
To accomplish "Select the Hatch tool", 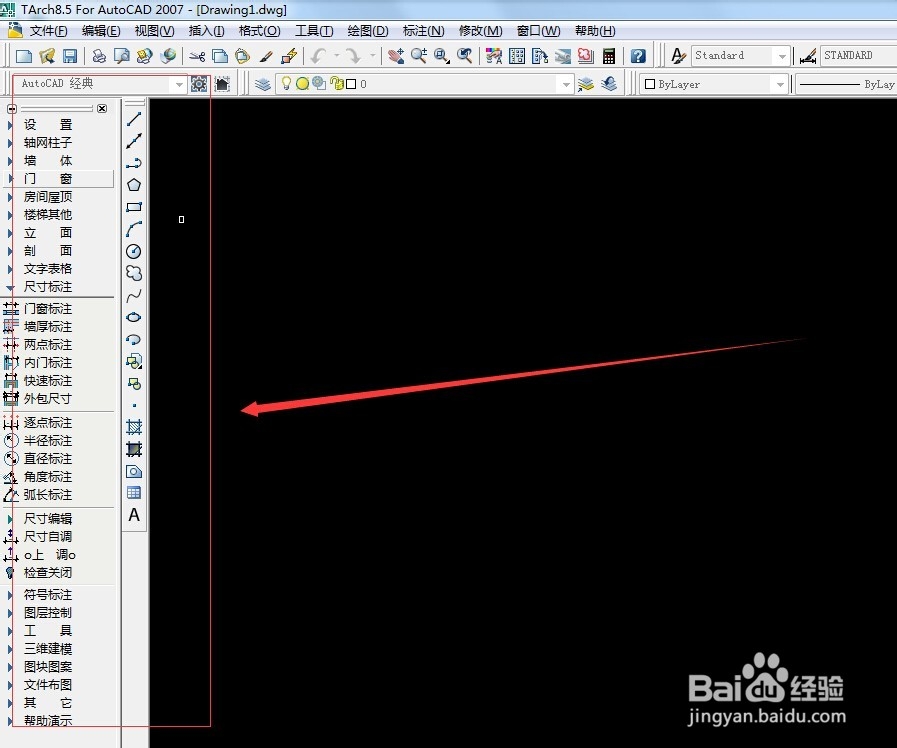I will (x=134, y=427).
